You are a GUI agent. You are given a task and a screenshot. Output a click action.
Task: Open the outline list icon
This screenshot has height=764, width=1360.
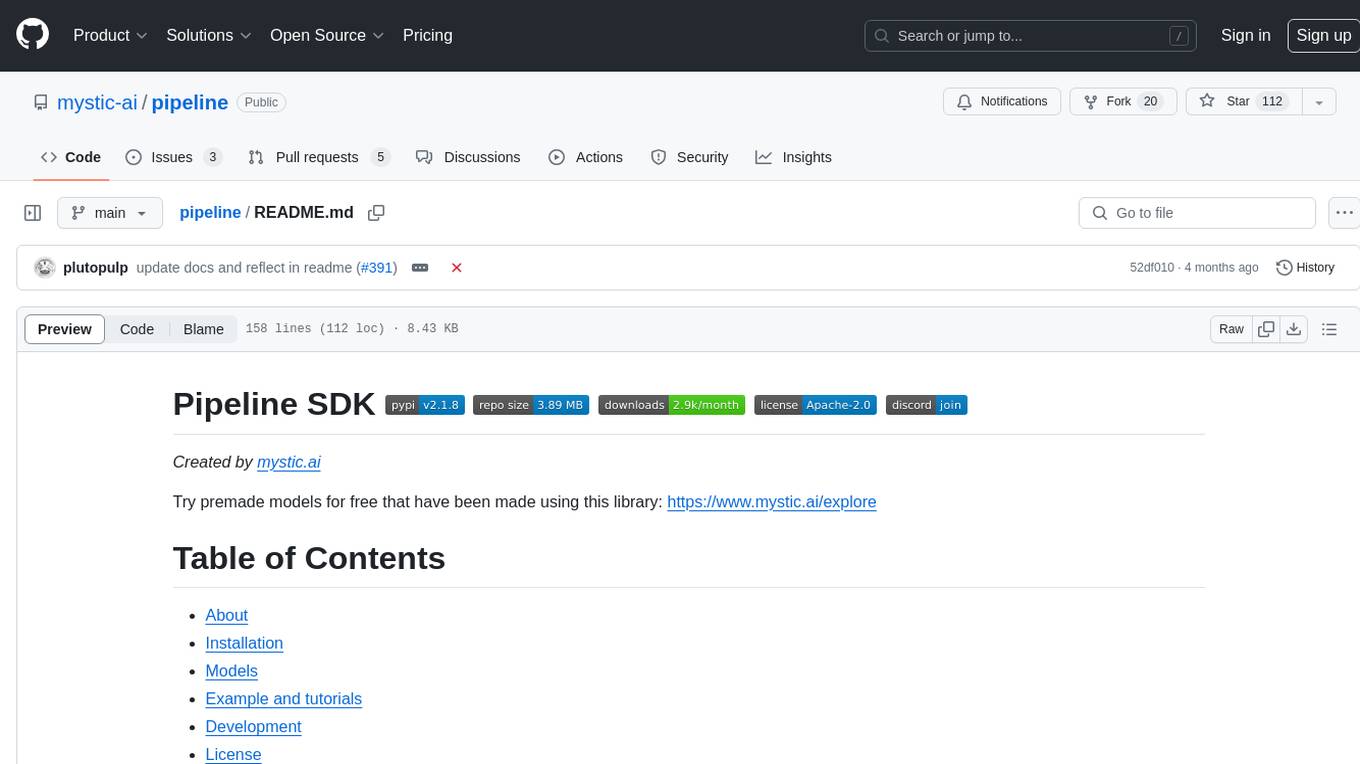(1329, 329)
